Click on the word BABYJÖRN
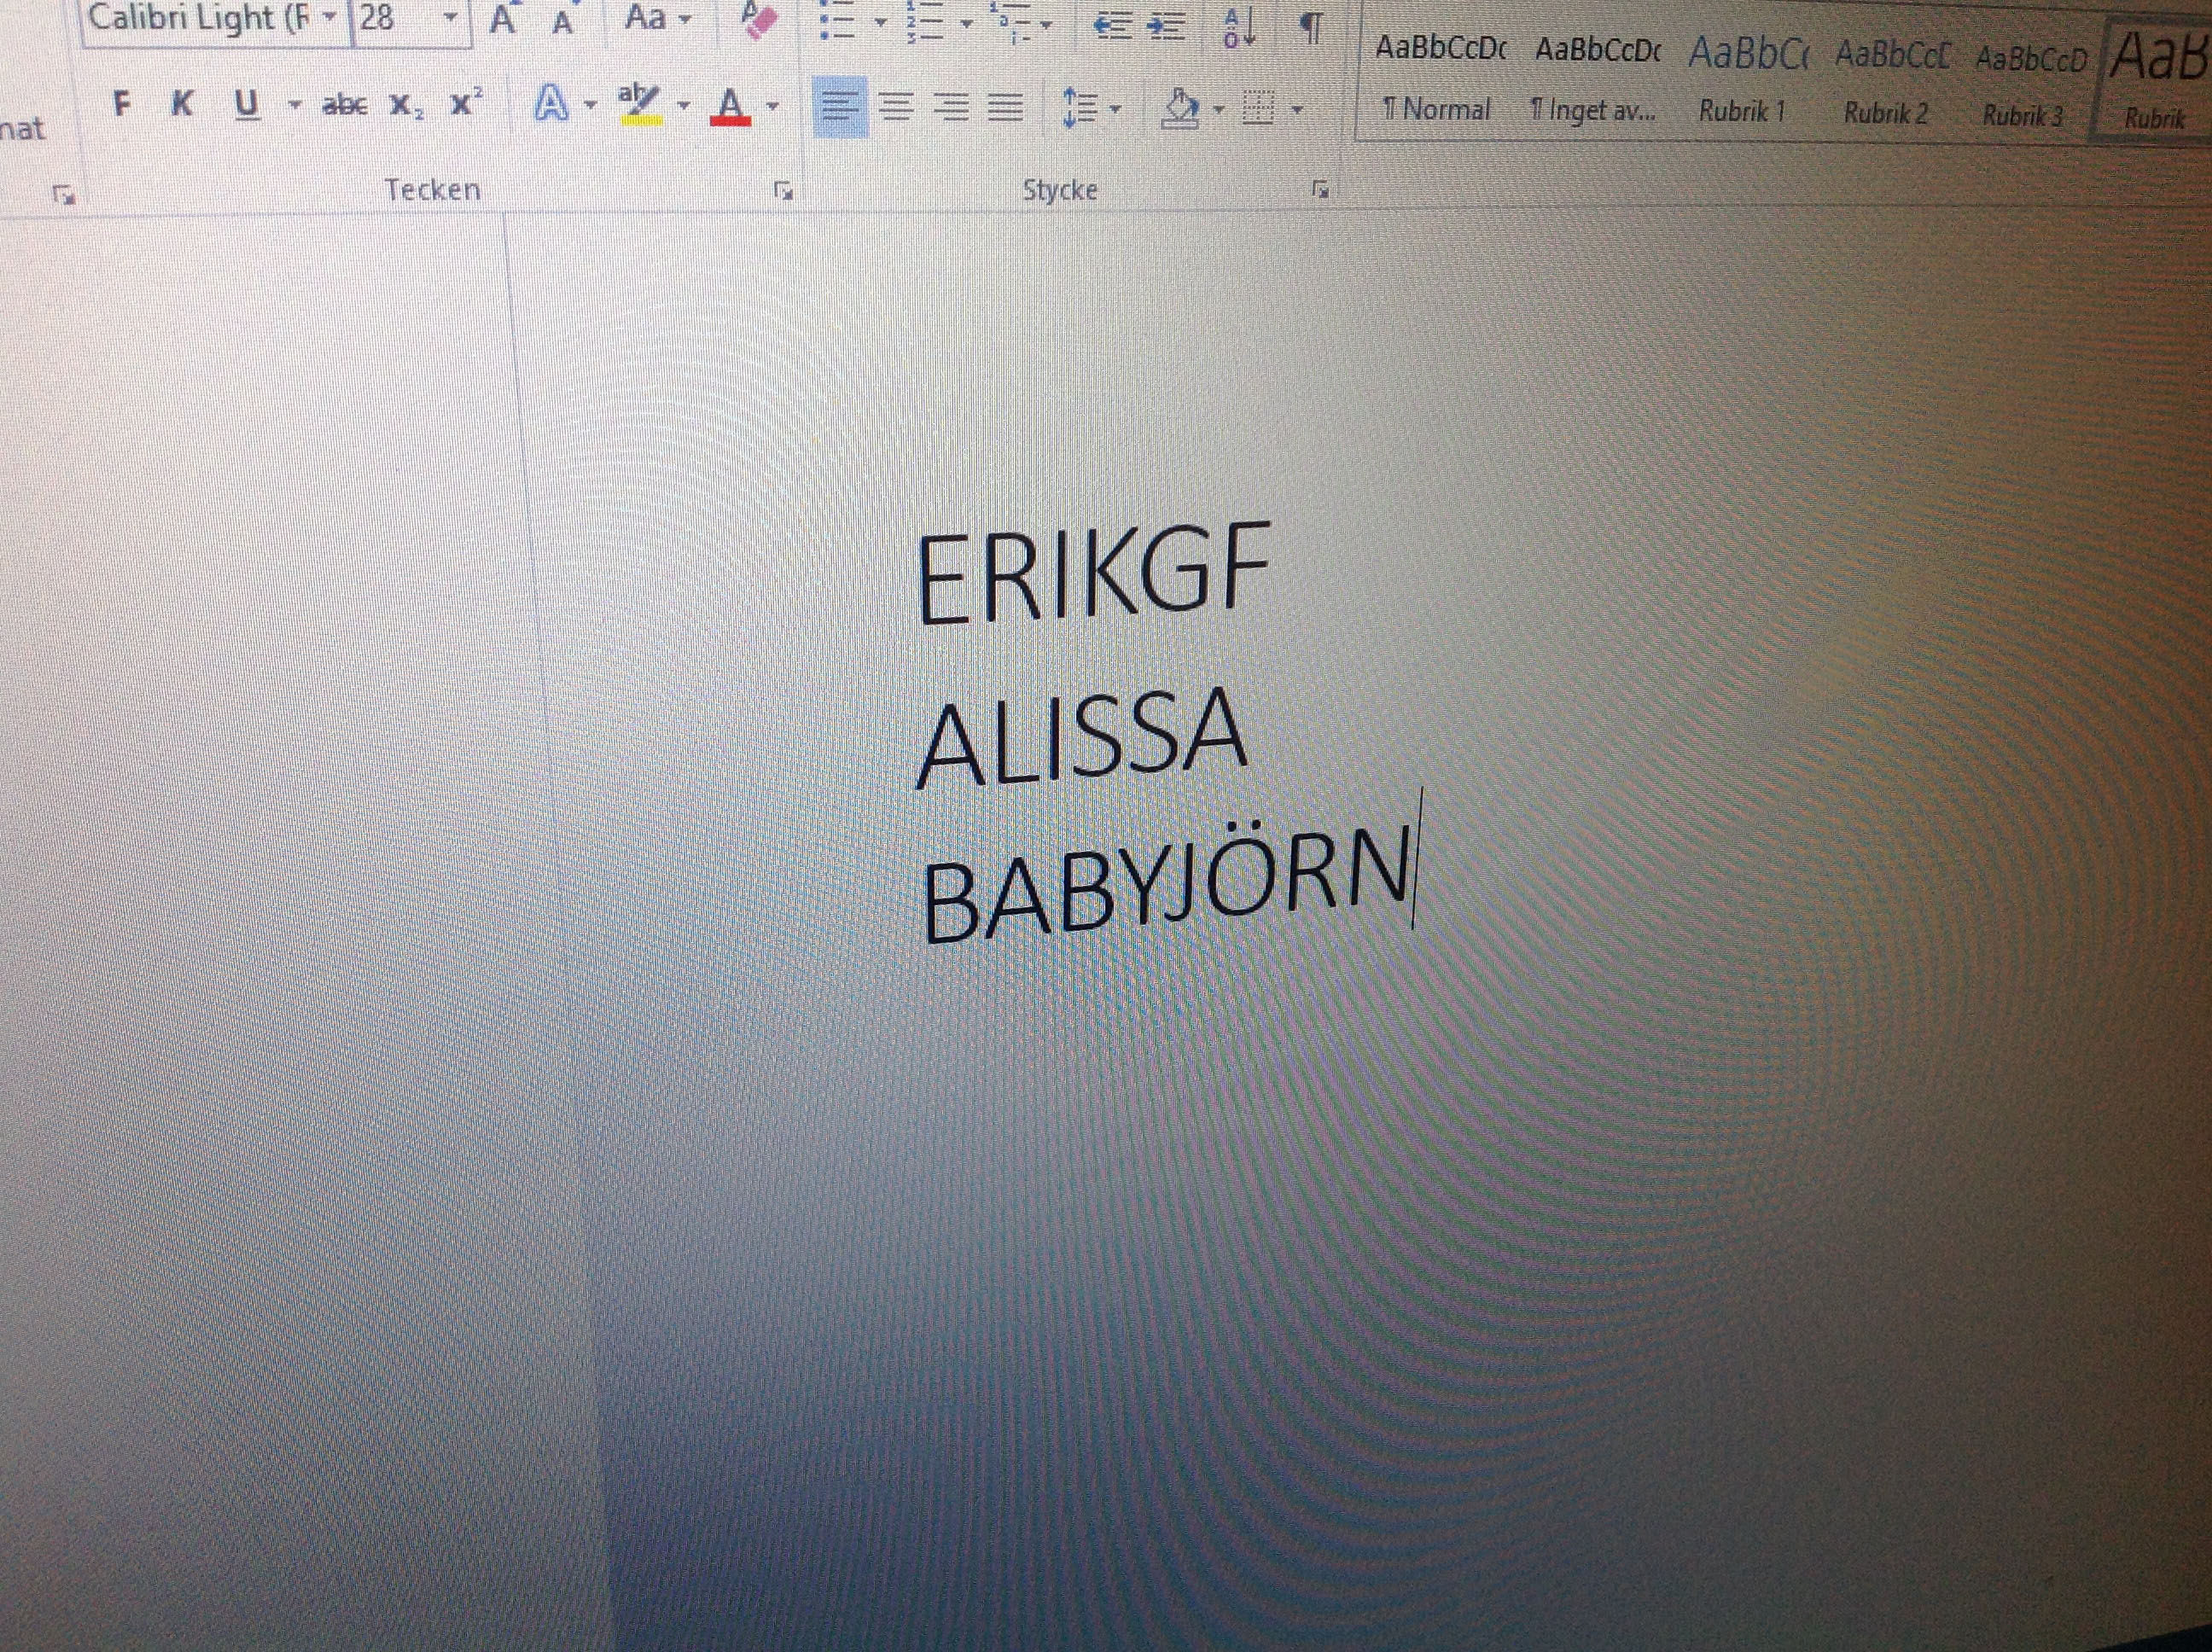The image size is (2212, 1652). coord(1167,884)
